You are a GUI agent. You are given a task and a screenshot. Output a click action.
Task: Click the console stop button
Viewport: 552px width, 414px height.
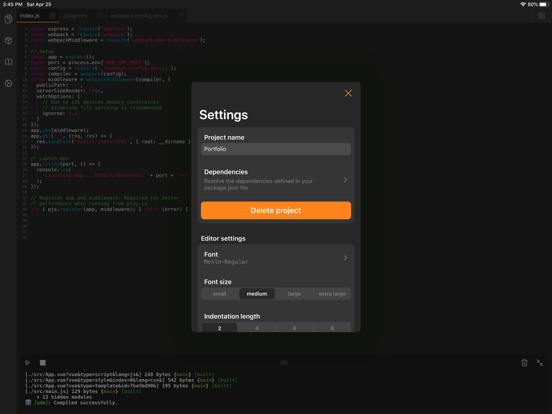pos(43,363)
